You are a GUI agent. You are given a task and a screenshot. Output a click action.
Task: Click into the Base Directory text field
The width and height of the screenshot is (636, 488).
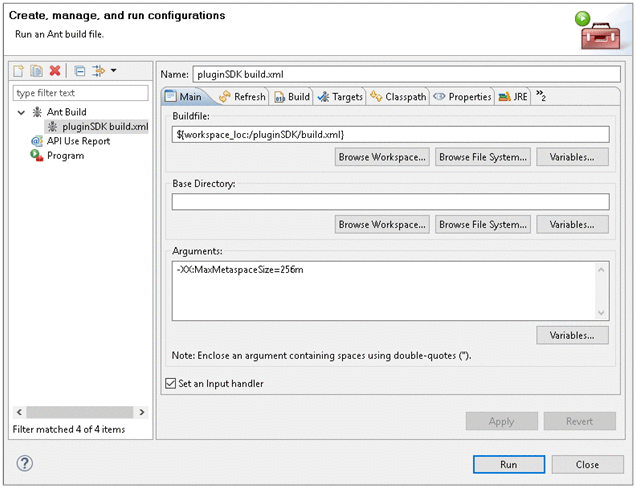click(x=390, y=202)
